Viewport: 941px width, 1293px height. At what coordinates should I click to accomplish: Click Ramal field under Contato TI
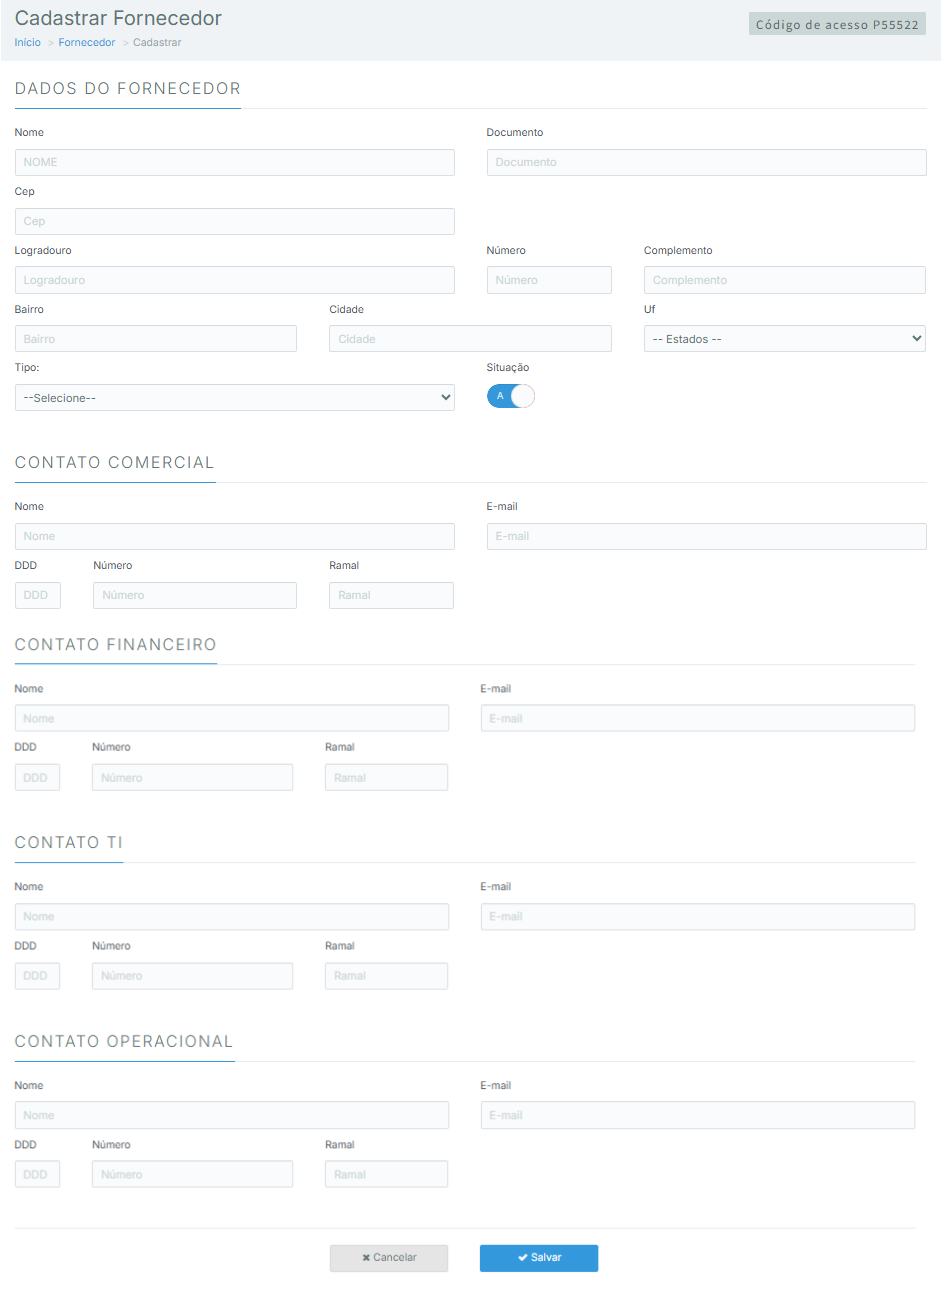click(x=386, y=976)
